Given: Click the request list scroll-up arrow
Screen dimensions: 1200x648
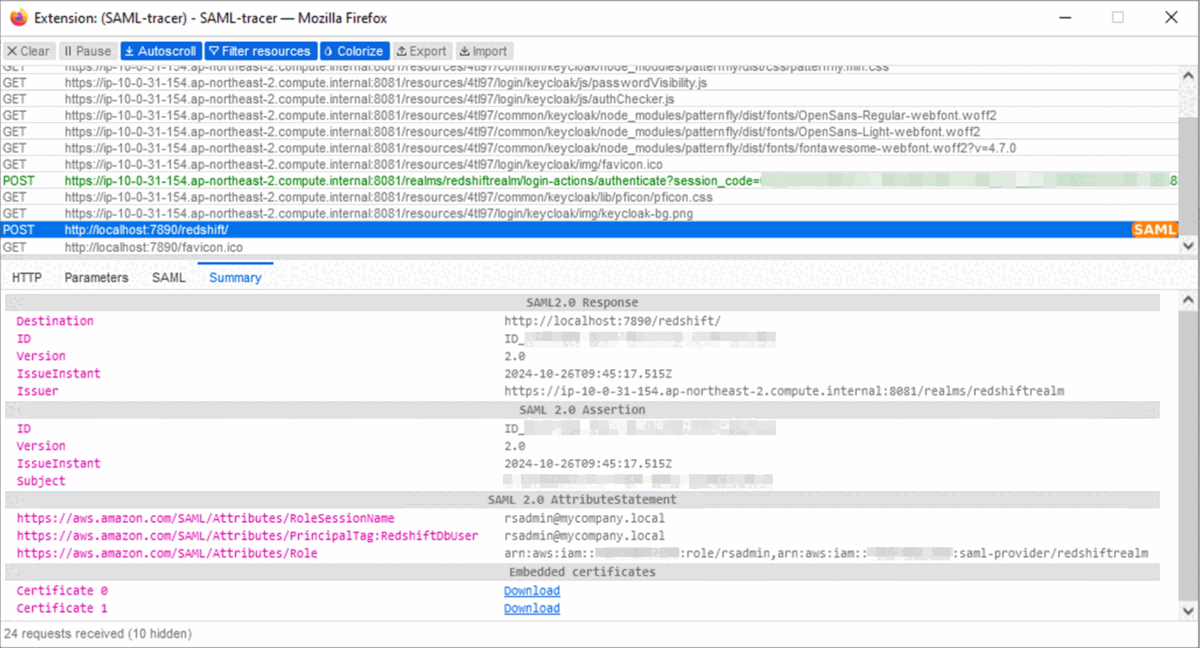Looking at the screenshot, I should (1189, 75).
